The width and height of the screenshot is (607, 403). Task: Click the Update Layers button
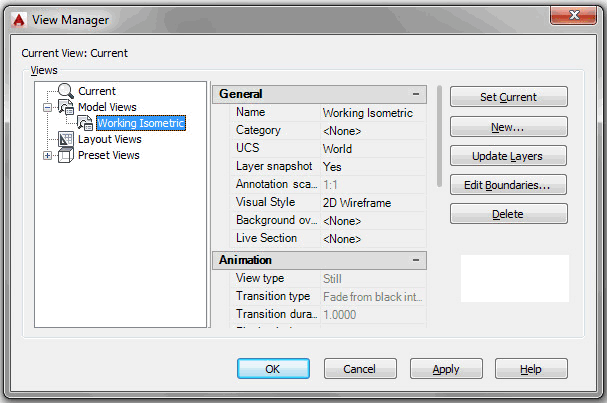coord(508,156)
